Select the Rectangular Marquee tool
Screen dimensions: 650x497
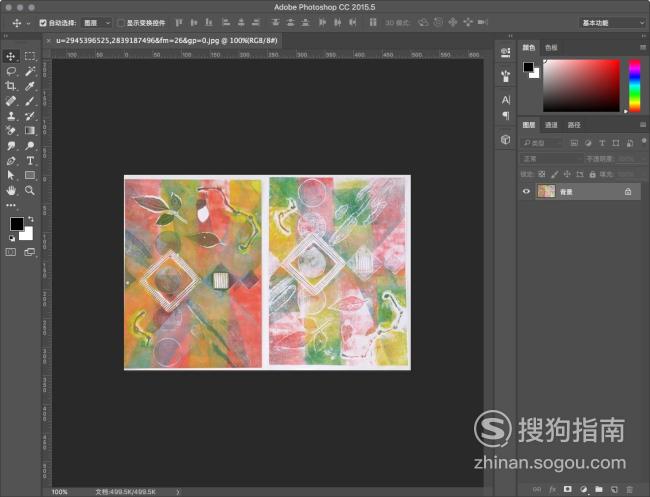pos(29,56)
